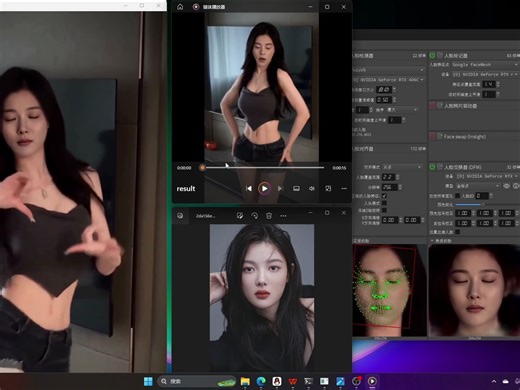Delete the image in Photos viewer
This screenshot has width=520, height=390.
pyautogui.click(x=269, y=216)
